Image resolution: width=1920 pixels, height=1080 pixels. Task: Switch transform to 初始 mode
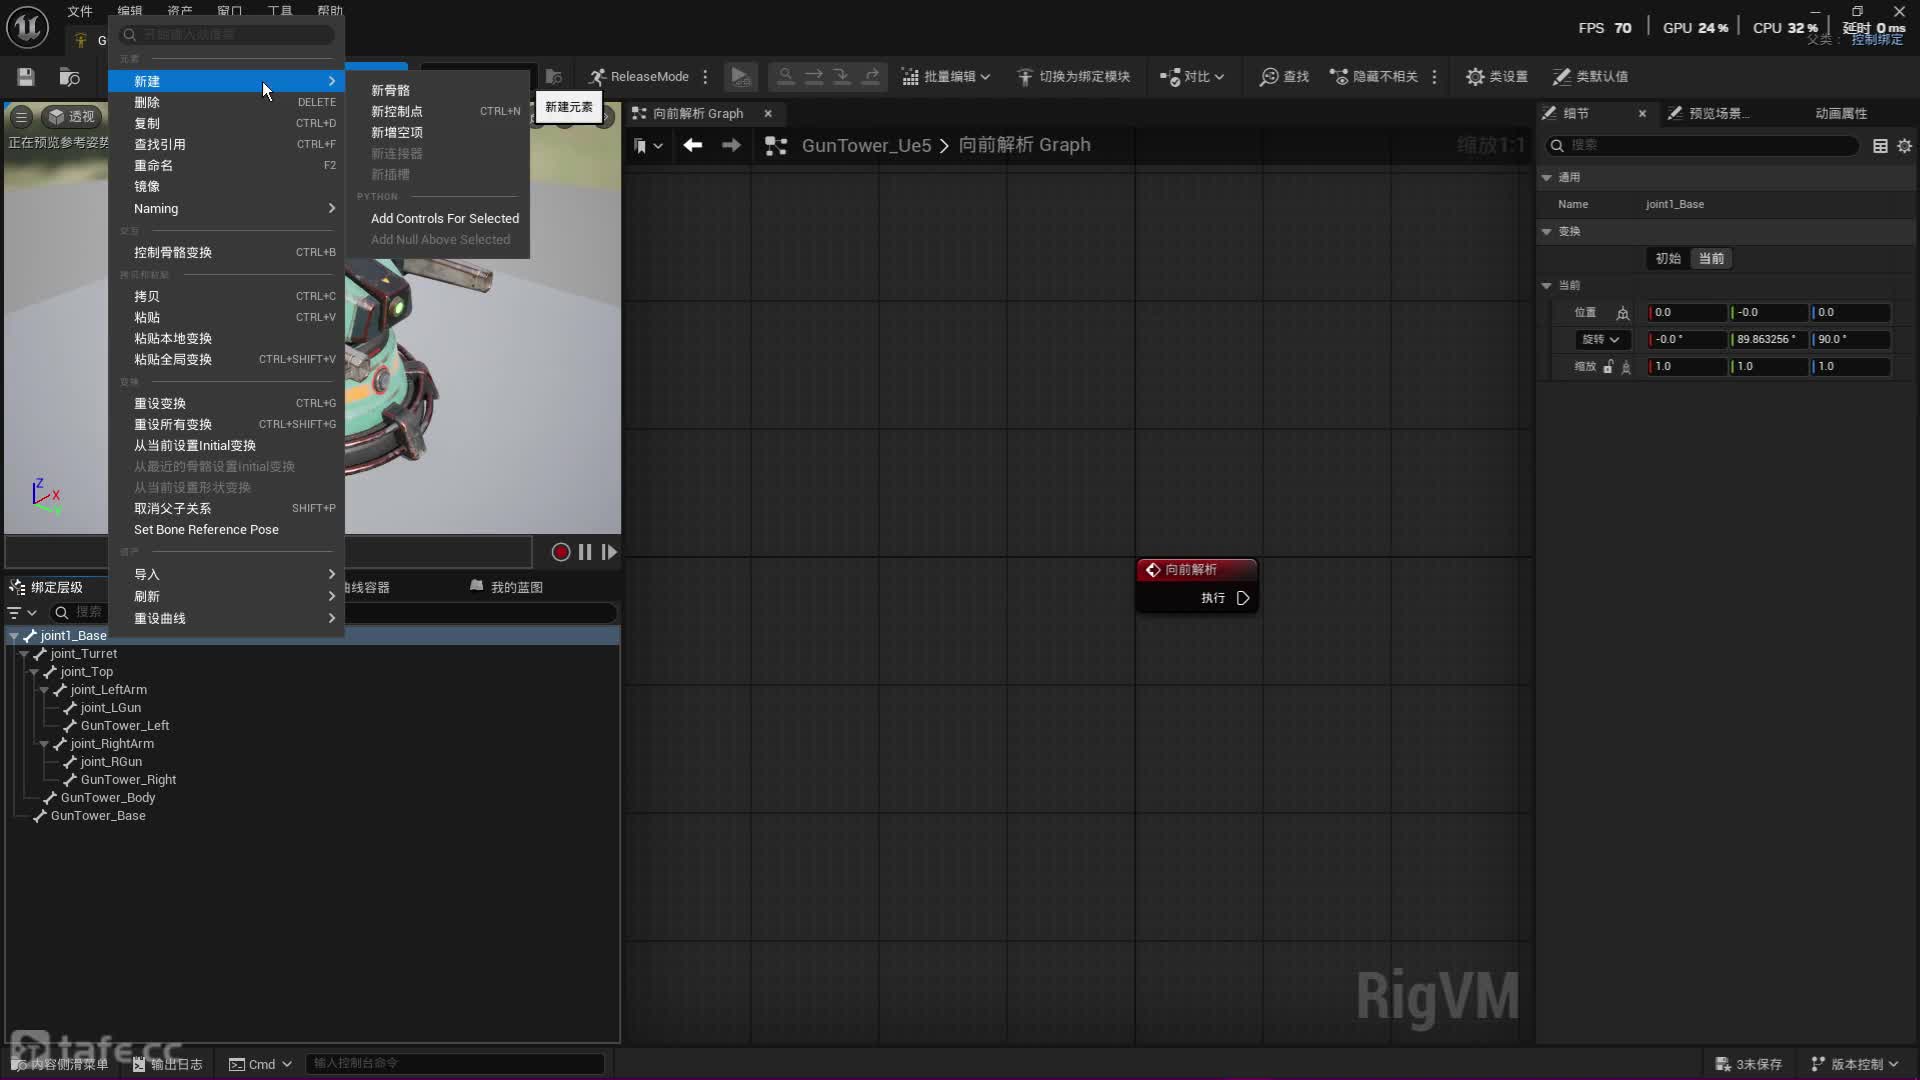1667,259
